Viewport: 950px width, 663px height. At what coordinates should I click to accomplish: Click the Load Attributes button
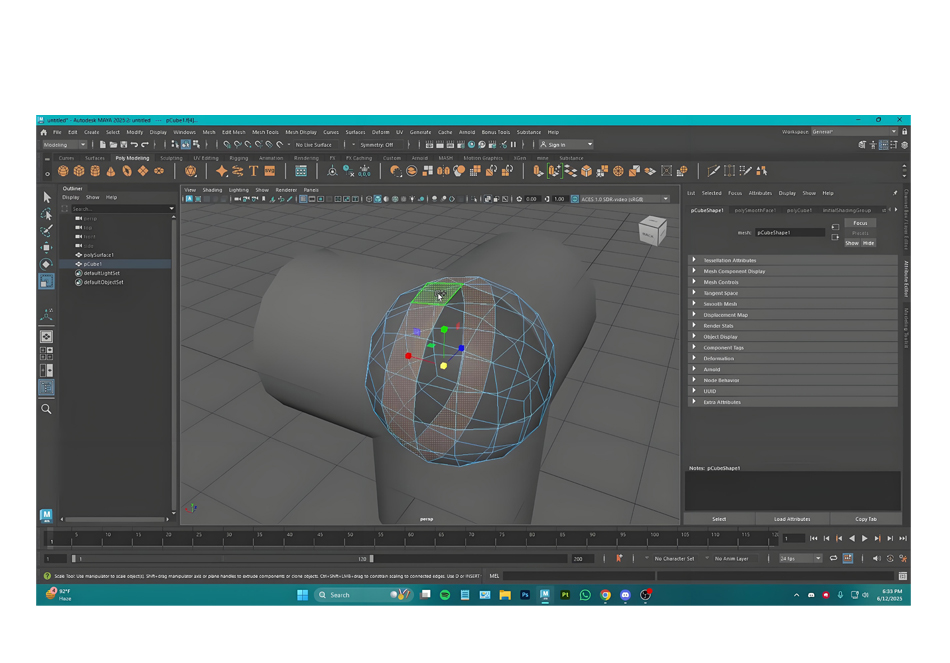coord(792,519)
